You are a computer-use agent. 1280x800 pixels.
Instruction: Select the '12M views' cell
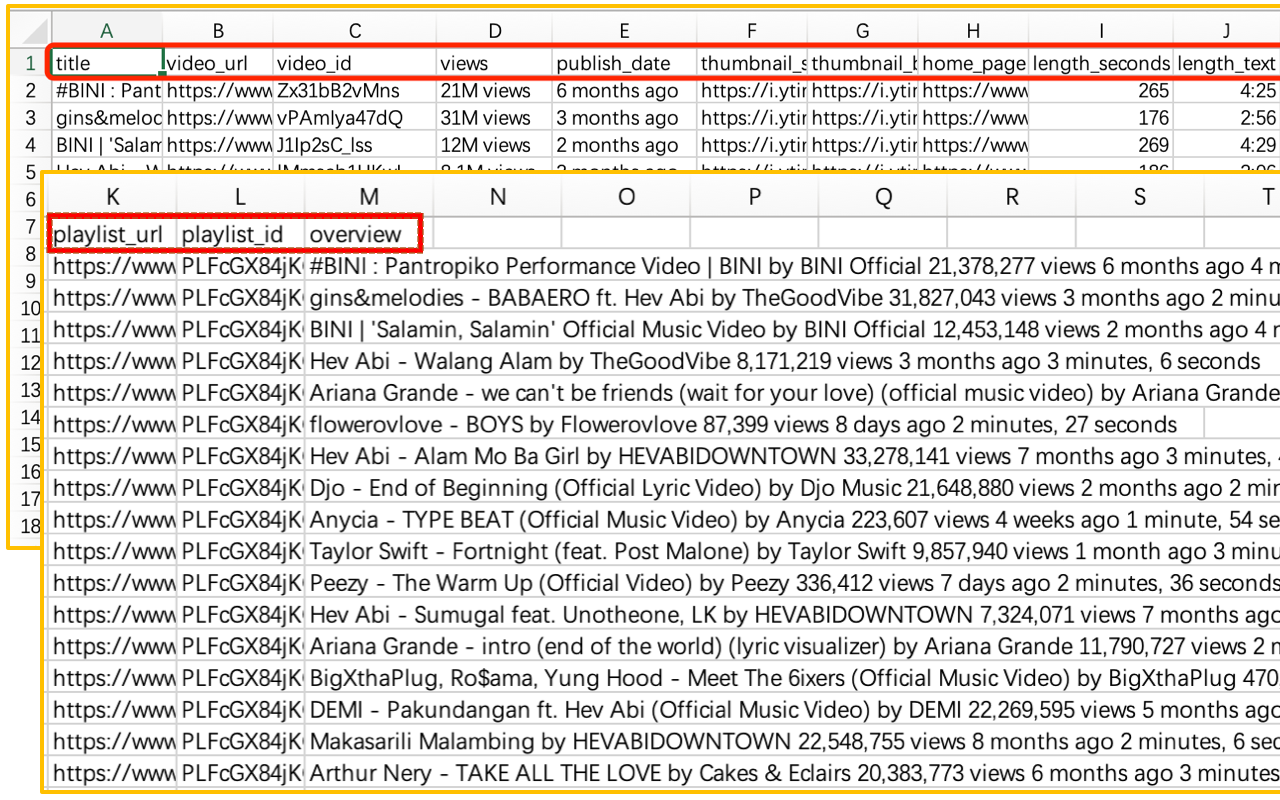point(494,145)
